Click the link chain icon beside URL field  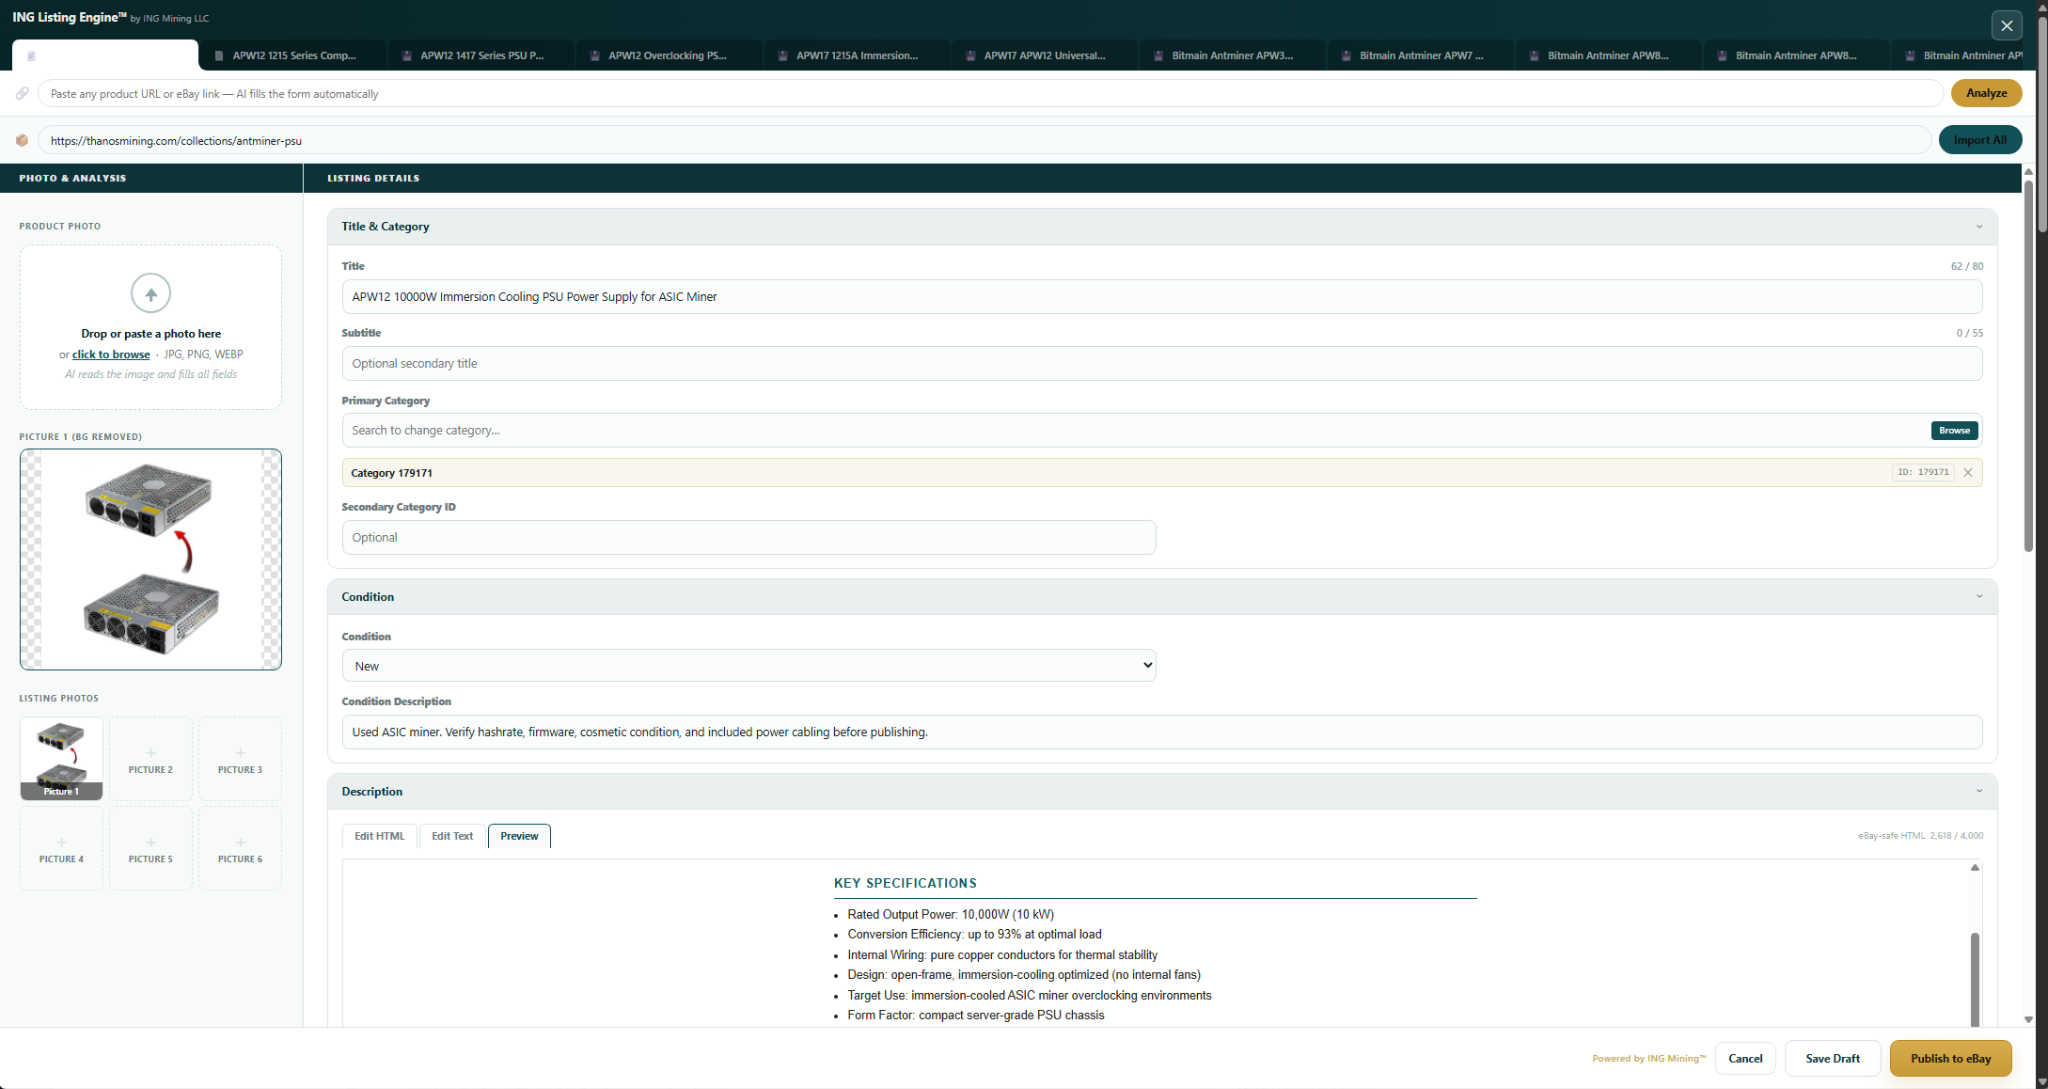(22, 93)
